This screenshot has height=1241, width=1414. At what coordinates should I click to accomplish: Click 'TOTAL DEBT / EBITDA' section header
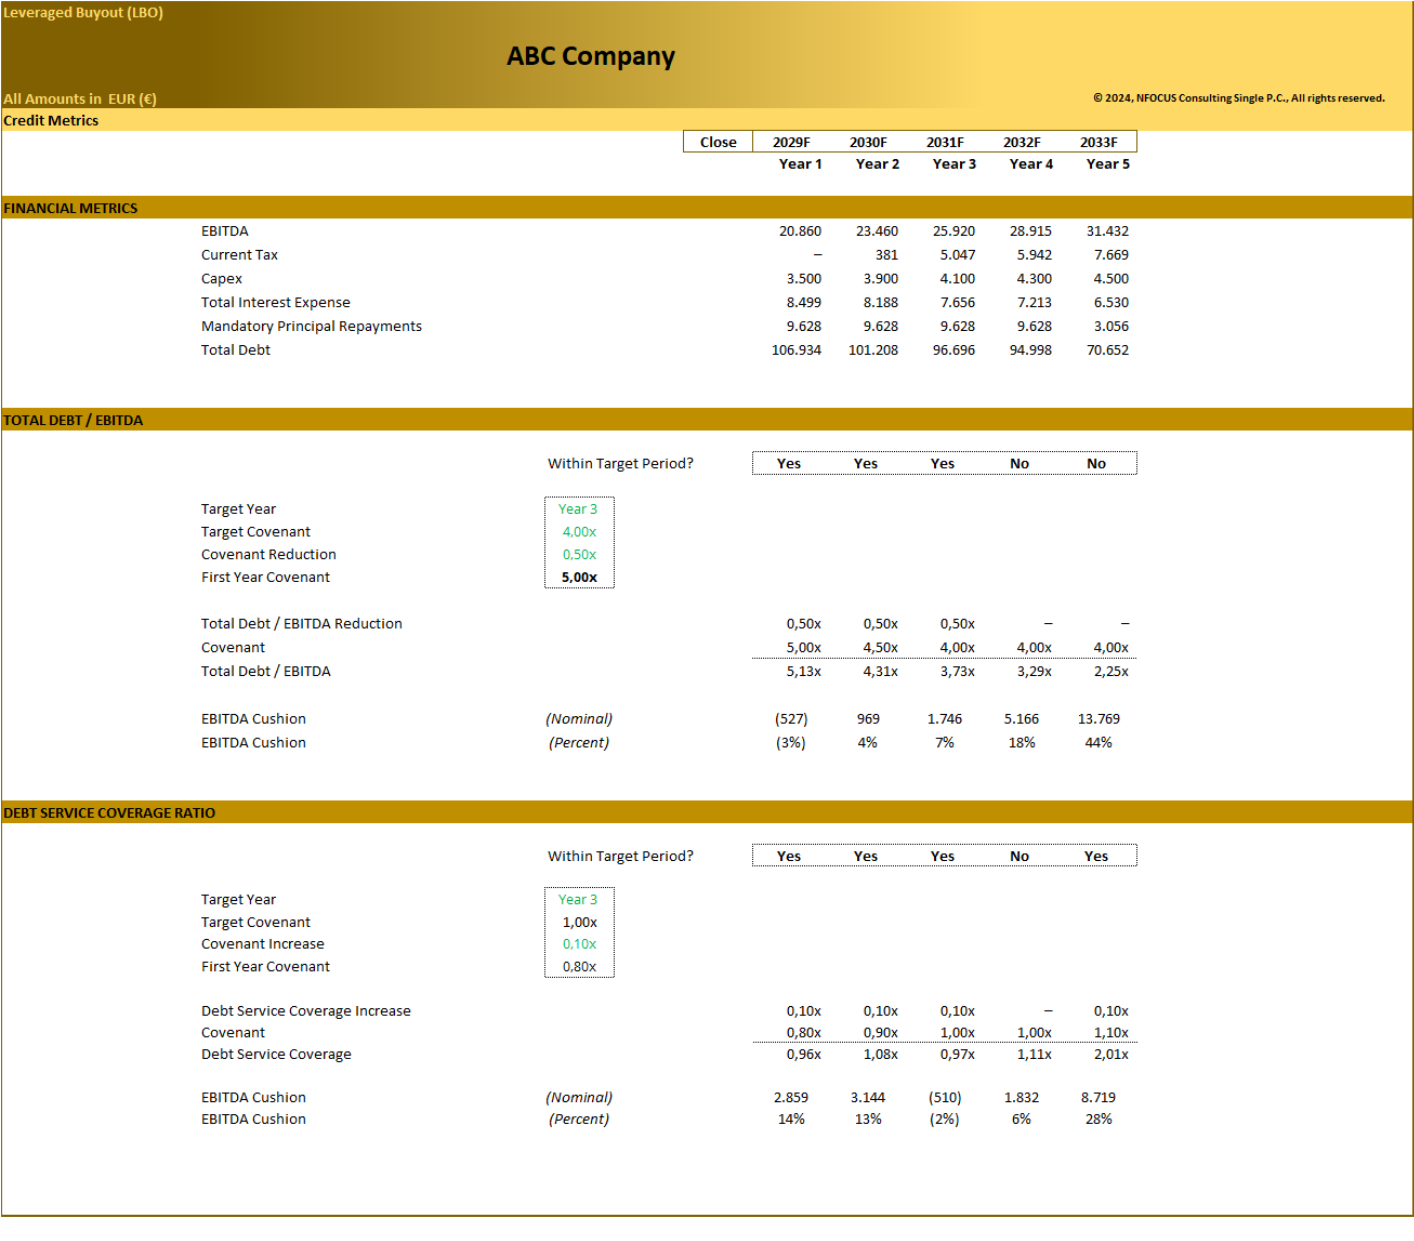pyautogui.click(x=73, y=420)
